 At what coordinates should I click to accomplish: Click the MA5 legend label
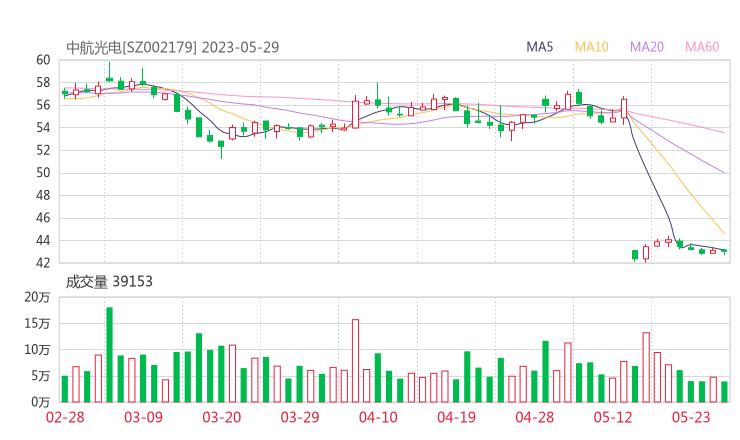pos(539,47)
